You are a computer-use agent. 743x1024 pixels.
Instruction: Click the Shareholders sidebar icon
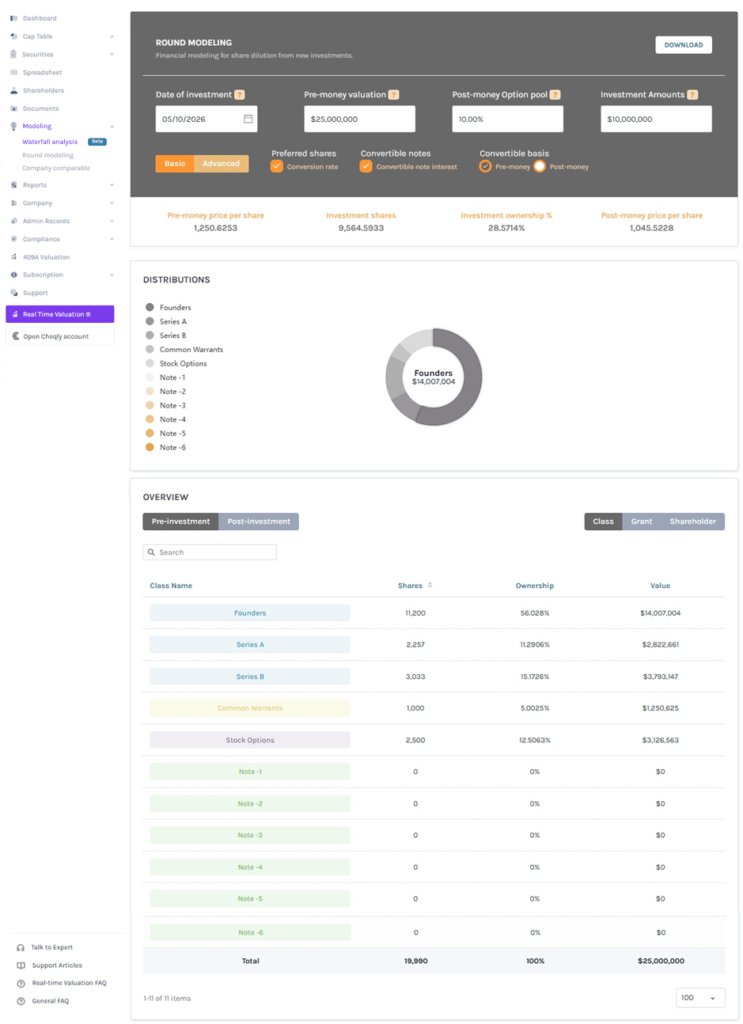tap(14, 90)
